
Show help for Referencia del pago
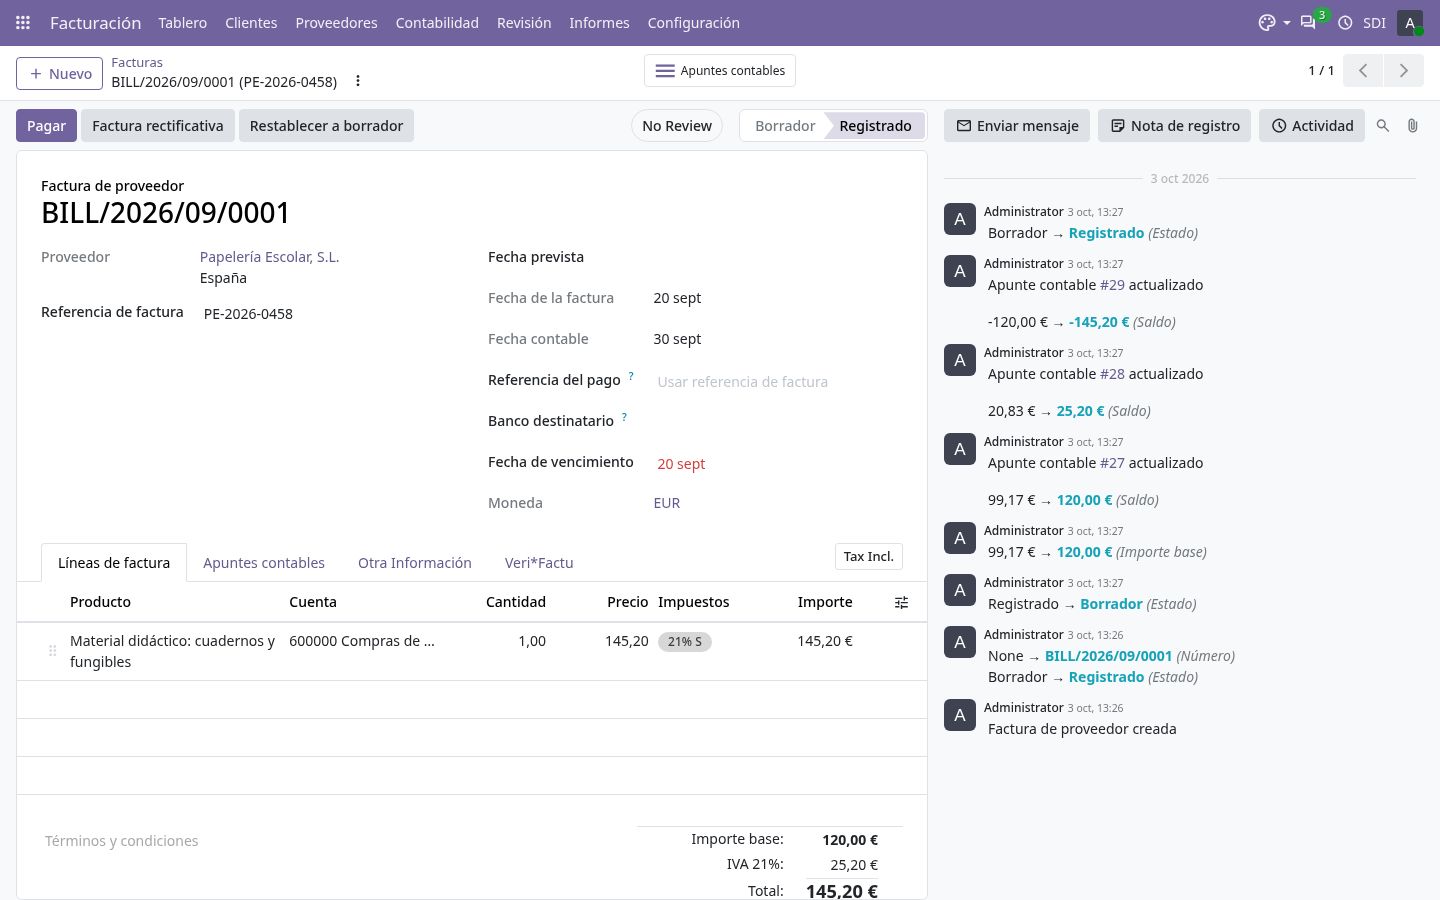coord(631,376)
